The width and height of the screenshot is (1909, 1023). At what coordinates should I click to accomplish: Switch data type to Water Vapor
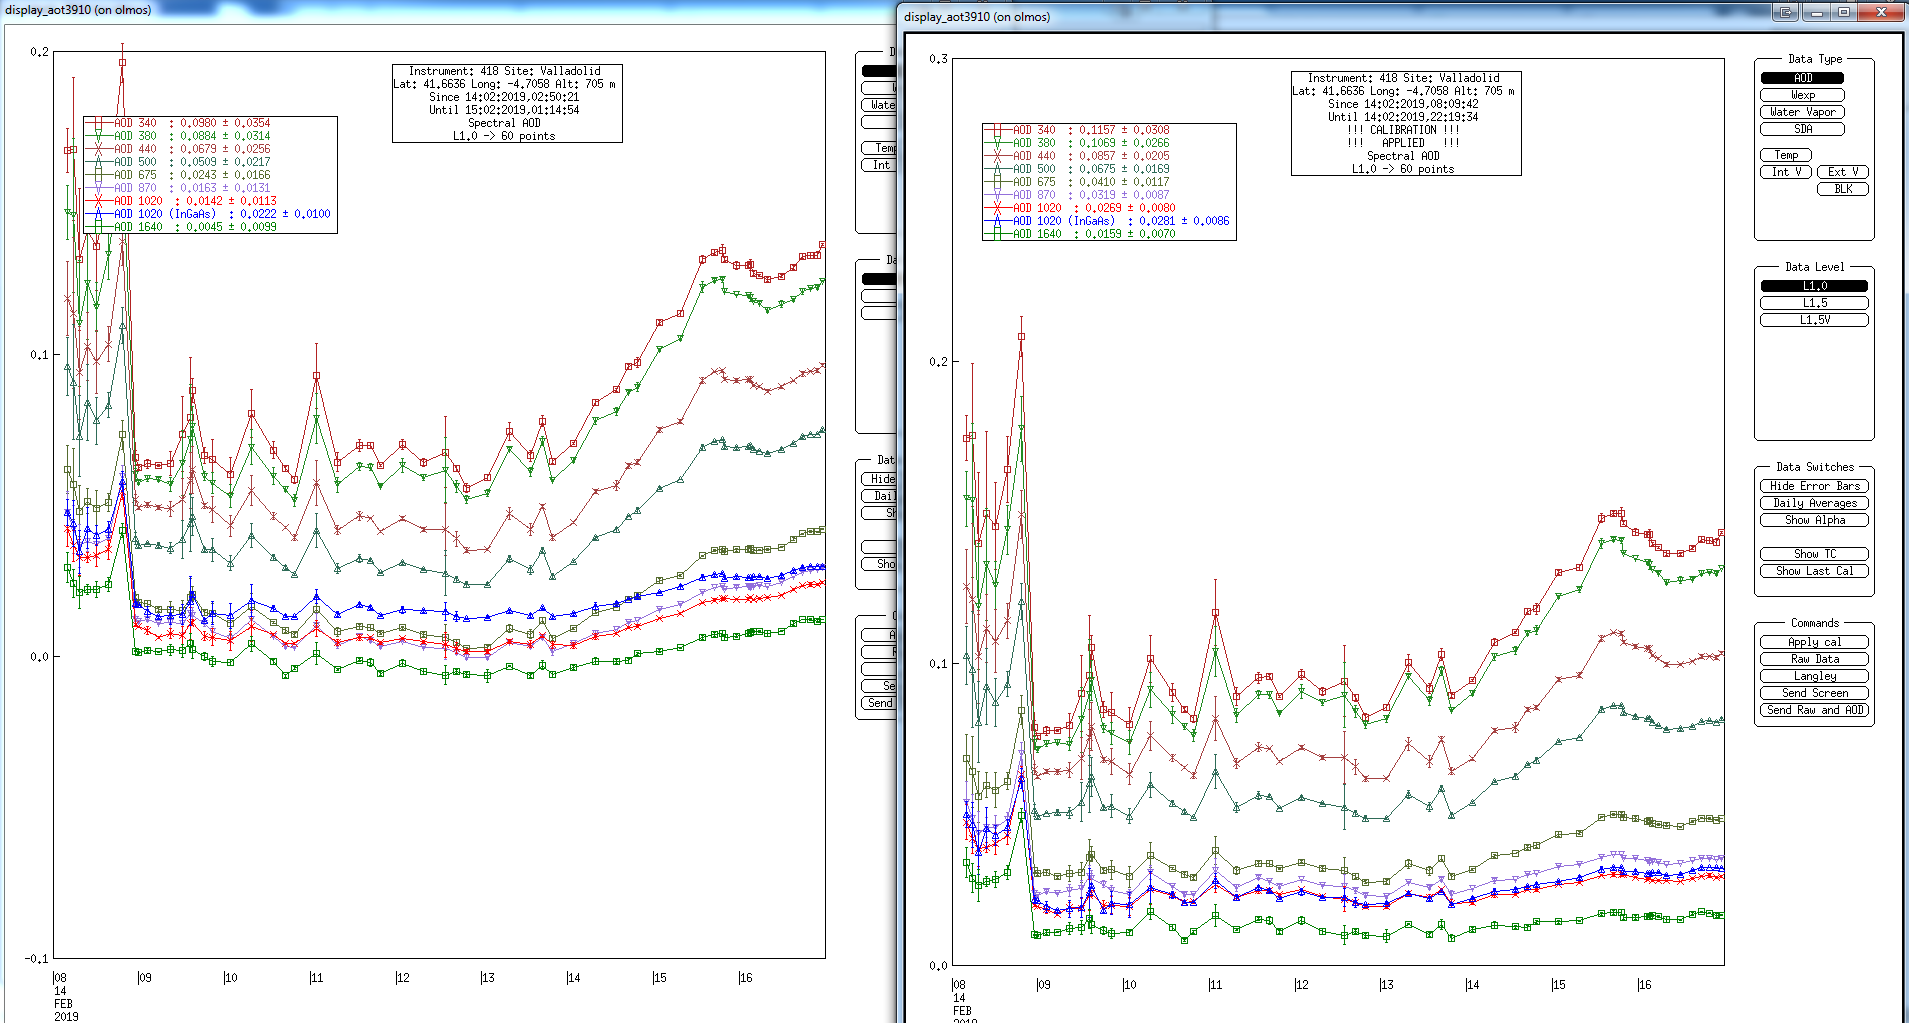(x=1802, y=112)
